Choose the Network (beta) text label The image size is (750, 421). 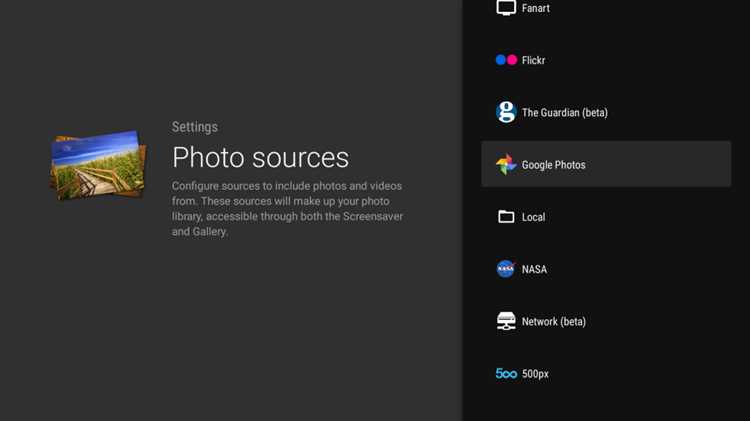click(x=553, y=321)
